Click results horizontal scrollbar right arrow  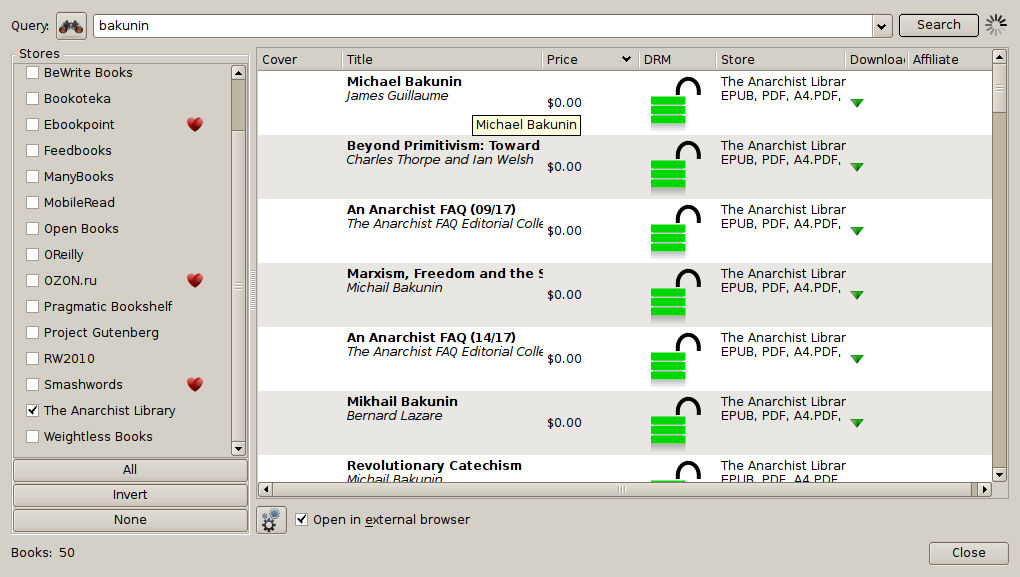(984, 489)
